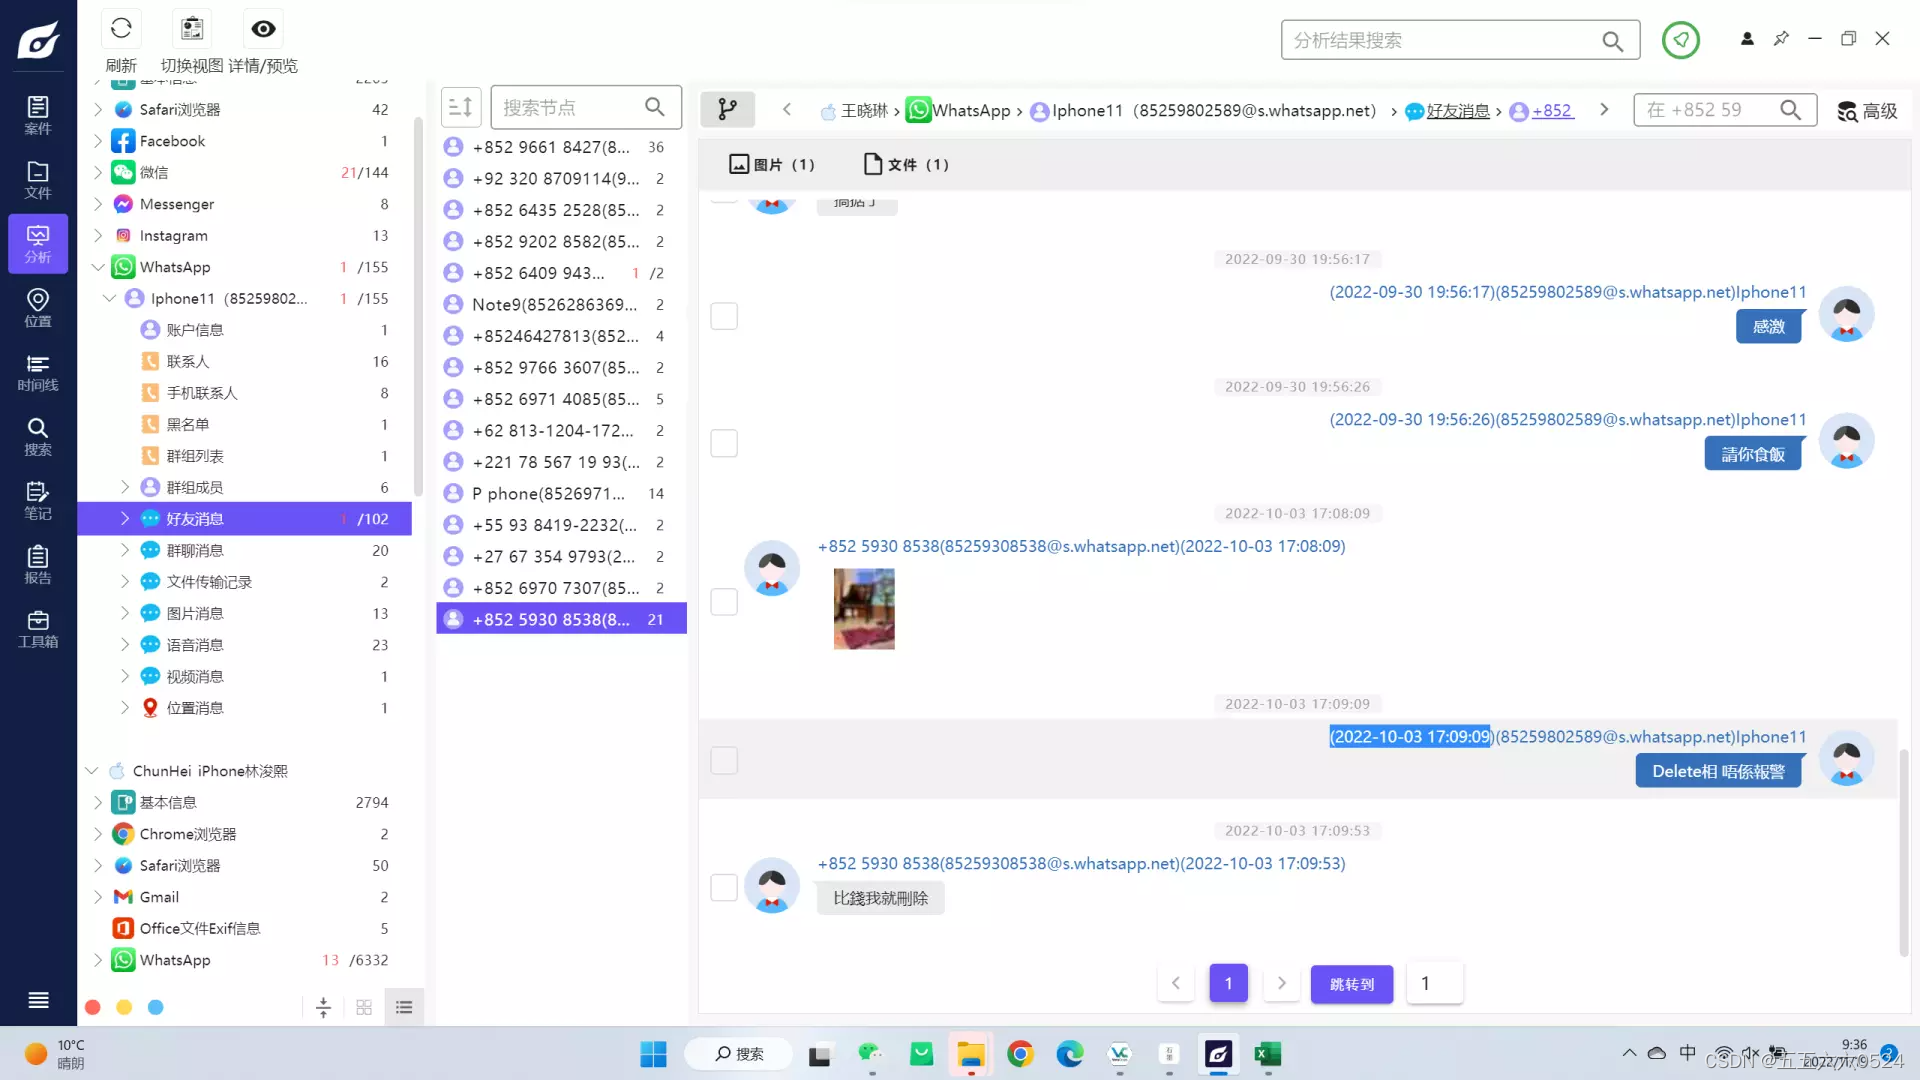Click the red color dot filter

tap(93, 1007)
